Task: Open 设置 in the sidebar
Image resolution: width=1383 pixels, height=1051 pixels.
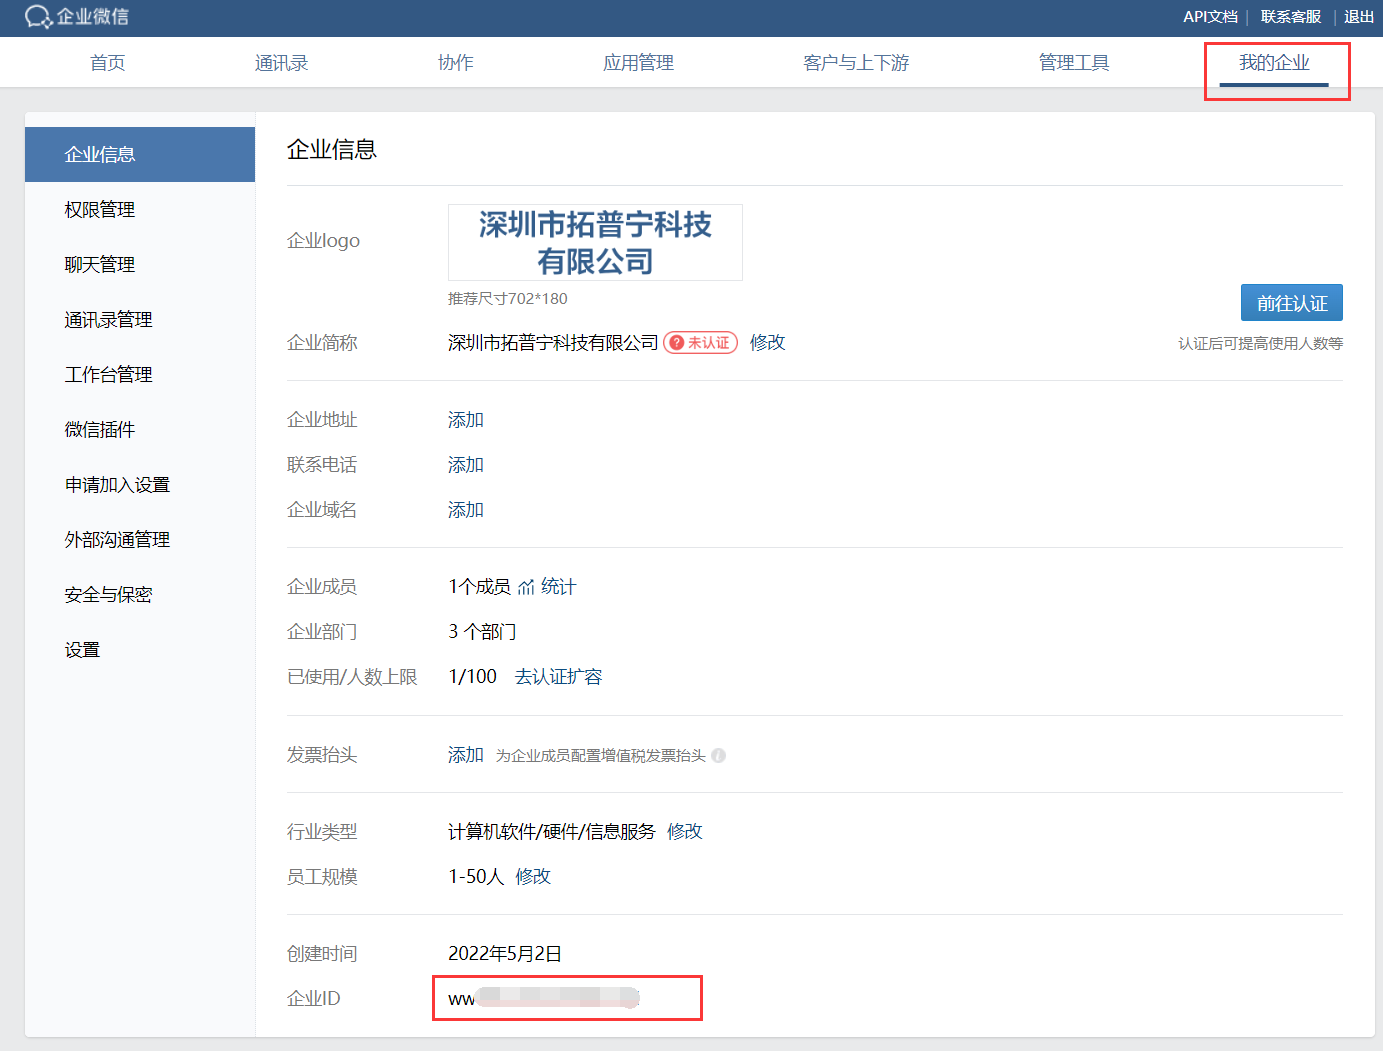Action: 140,649
